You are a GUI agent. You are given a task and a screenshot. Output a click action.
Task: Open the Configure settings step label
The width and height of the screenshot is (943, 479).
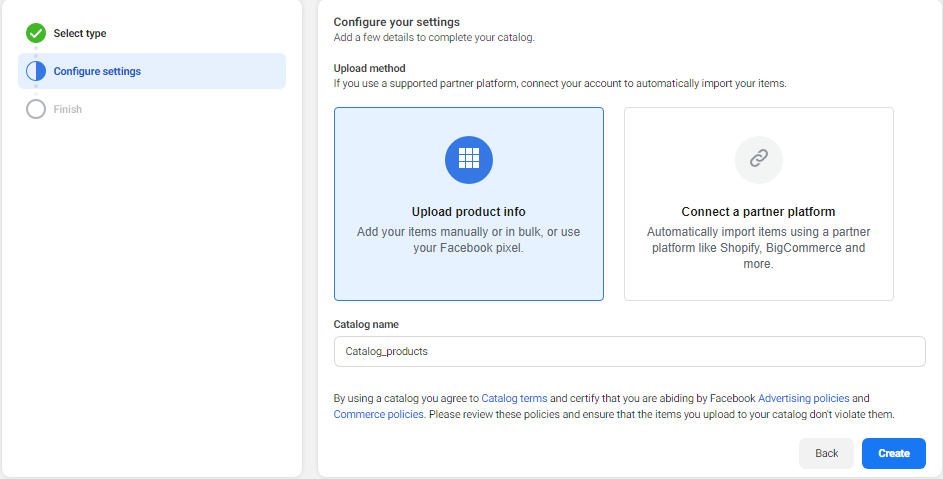97,72
